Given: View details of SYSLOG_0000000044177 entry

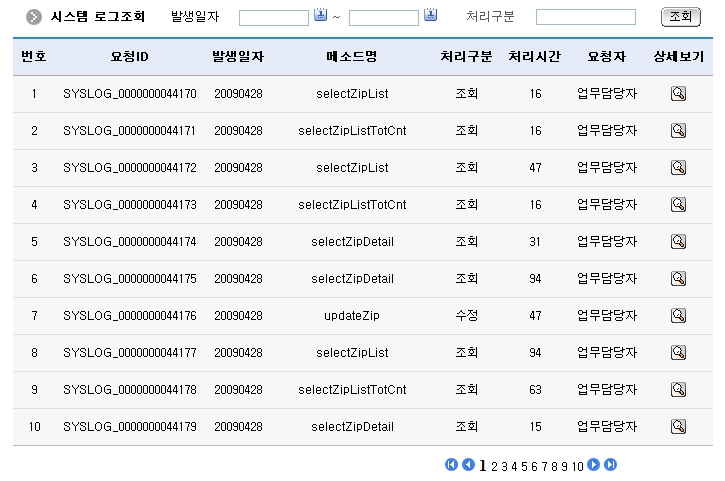Looking at the screenshot, I should [x=678, y=353].
